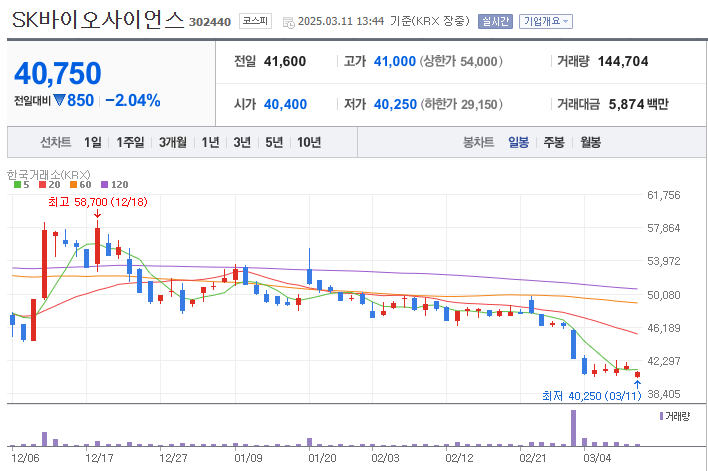Click the 선차트 section label
Screen dimensions: 708x471
(x=56, y=142)
